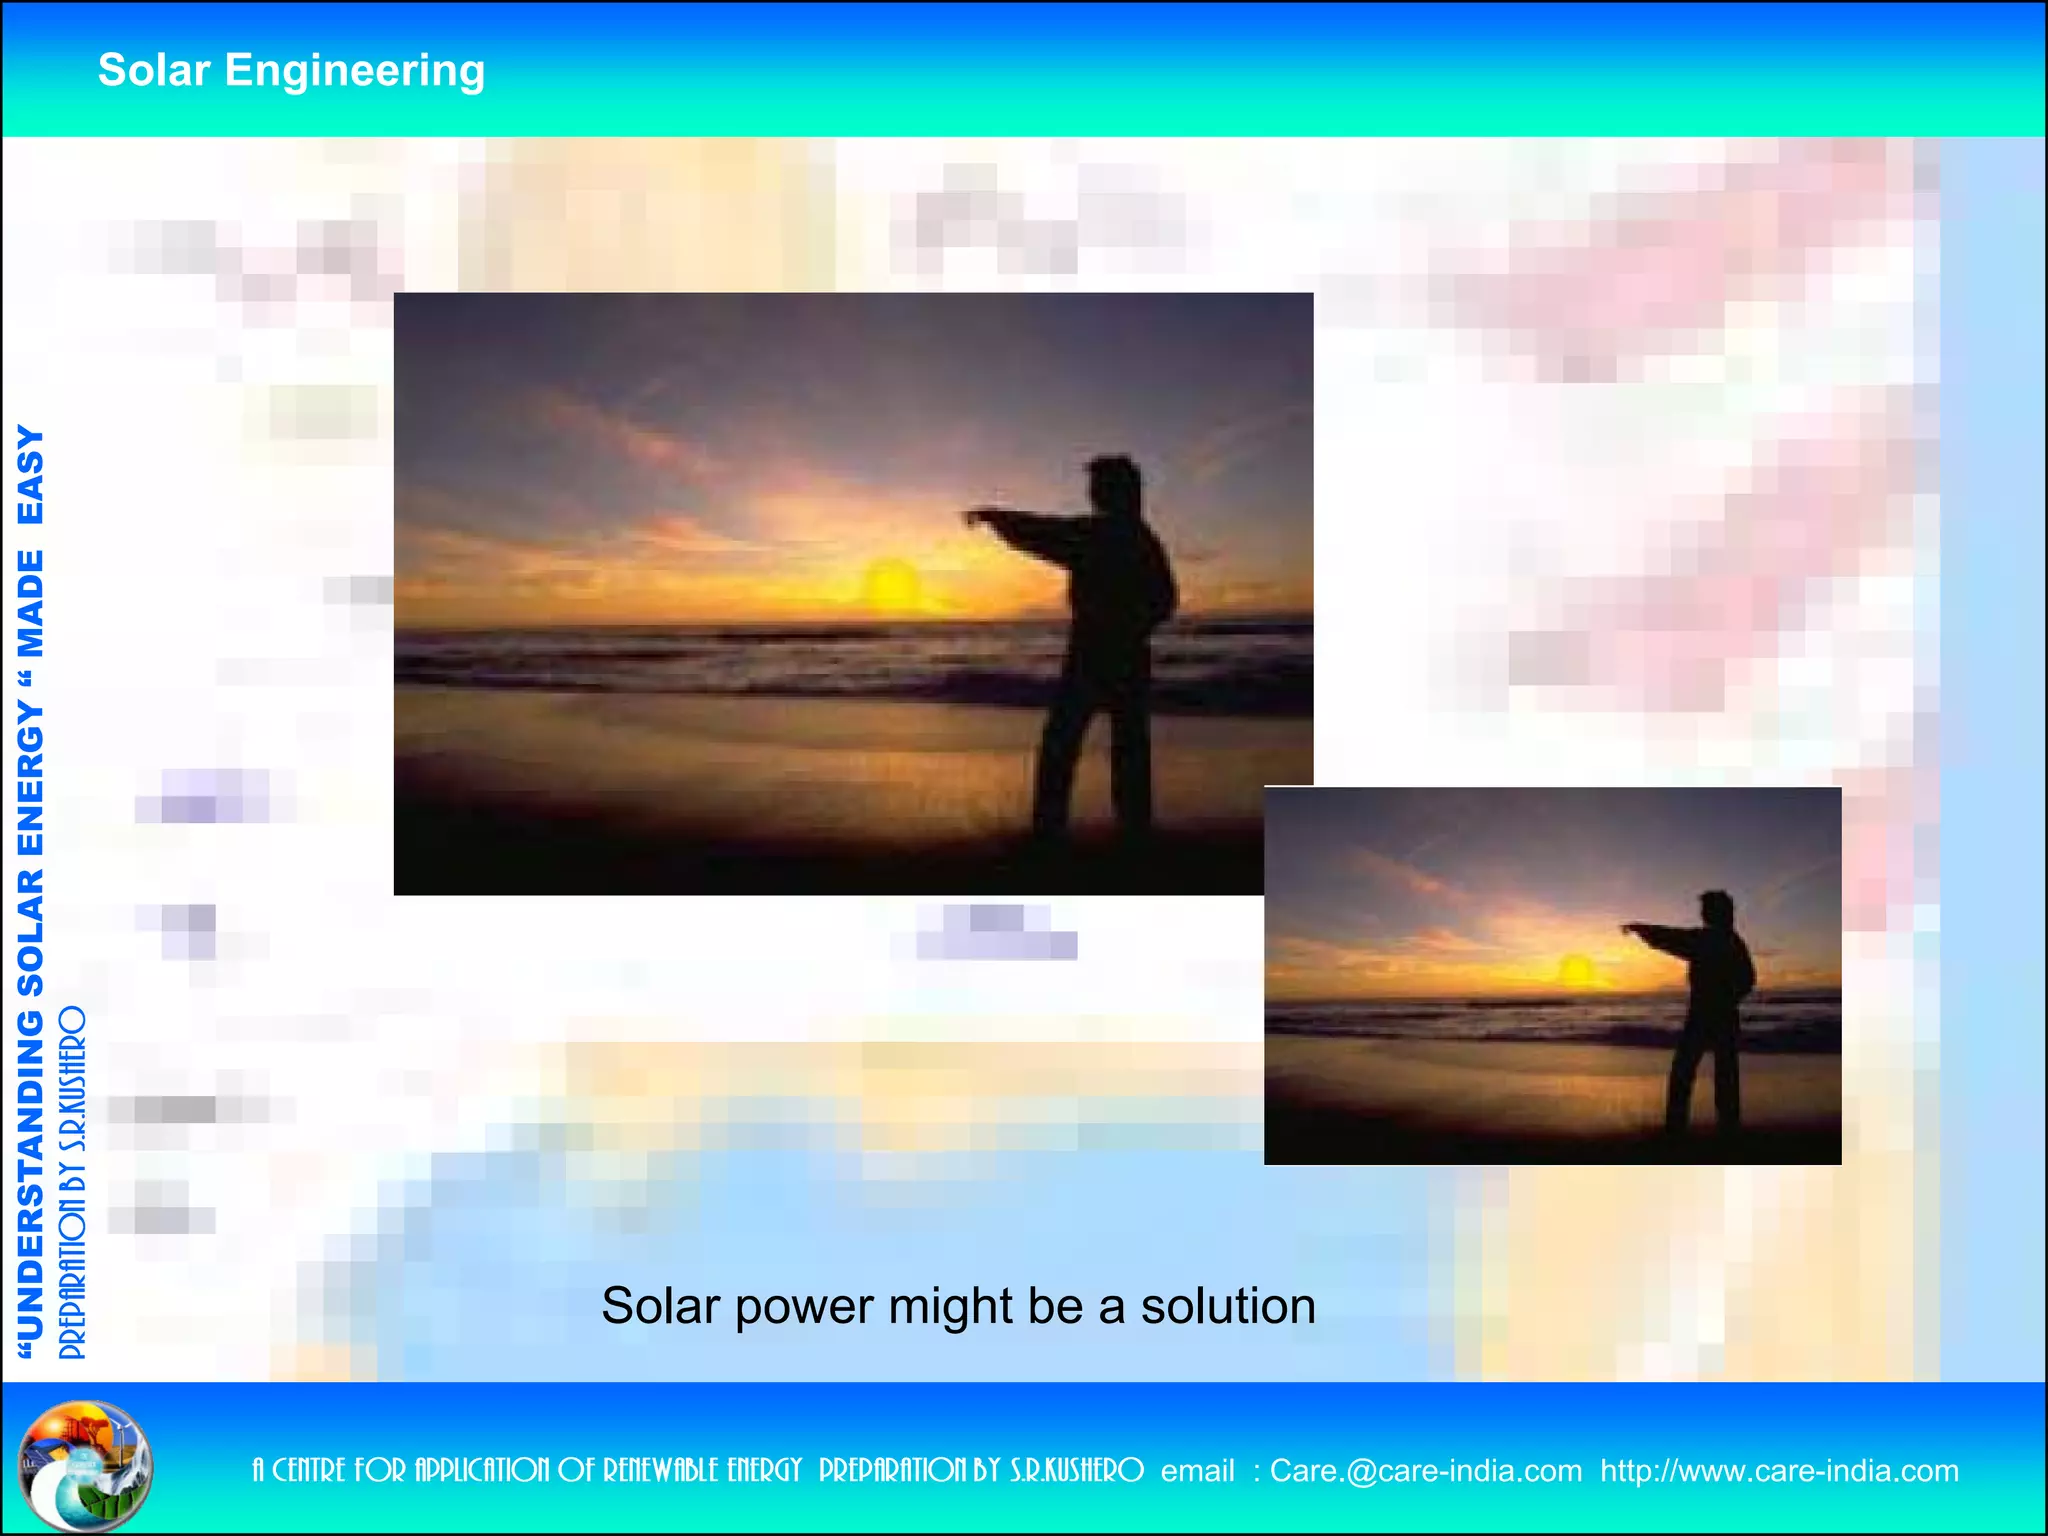Viewport: 2048px width, 1536px height.
Task: Click the 'Solar Engineering' slide title
Action: point(291,71)
